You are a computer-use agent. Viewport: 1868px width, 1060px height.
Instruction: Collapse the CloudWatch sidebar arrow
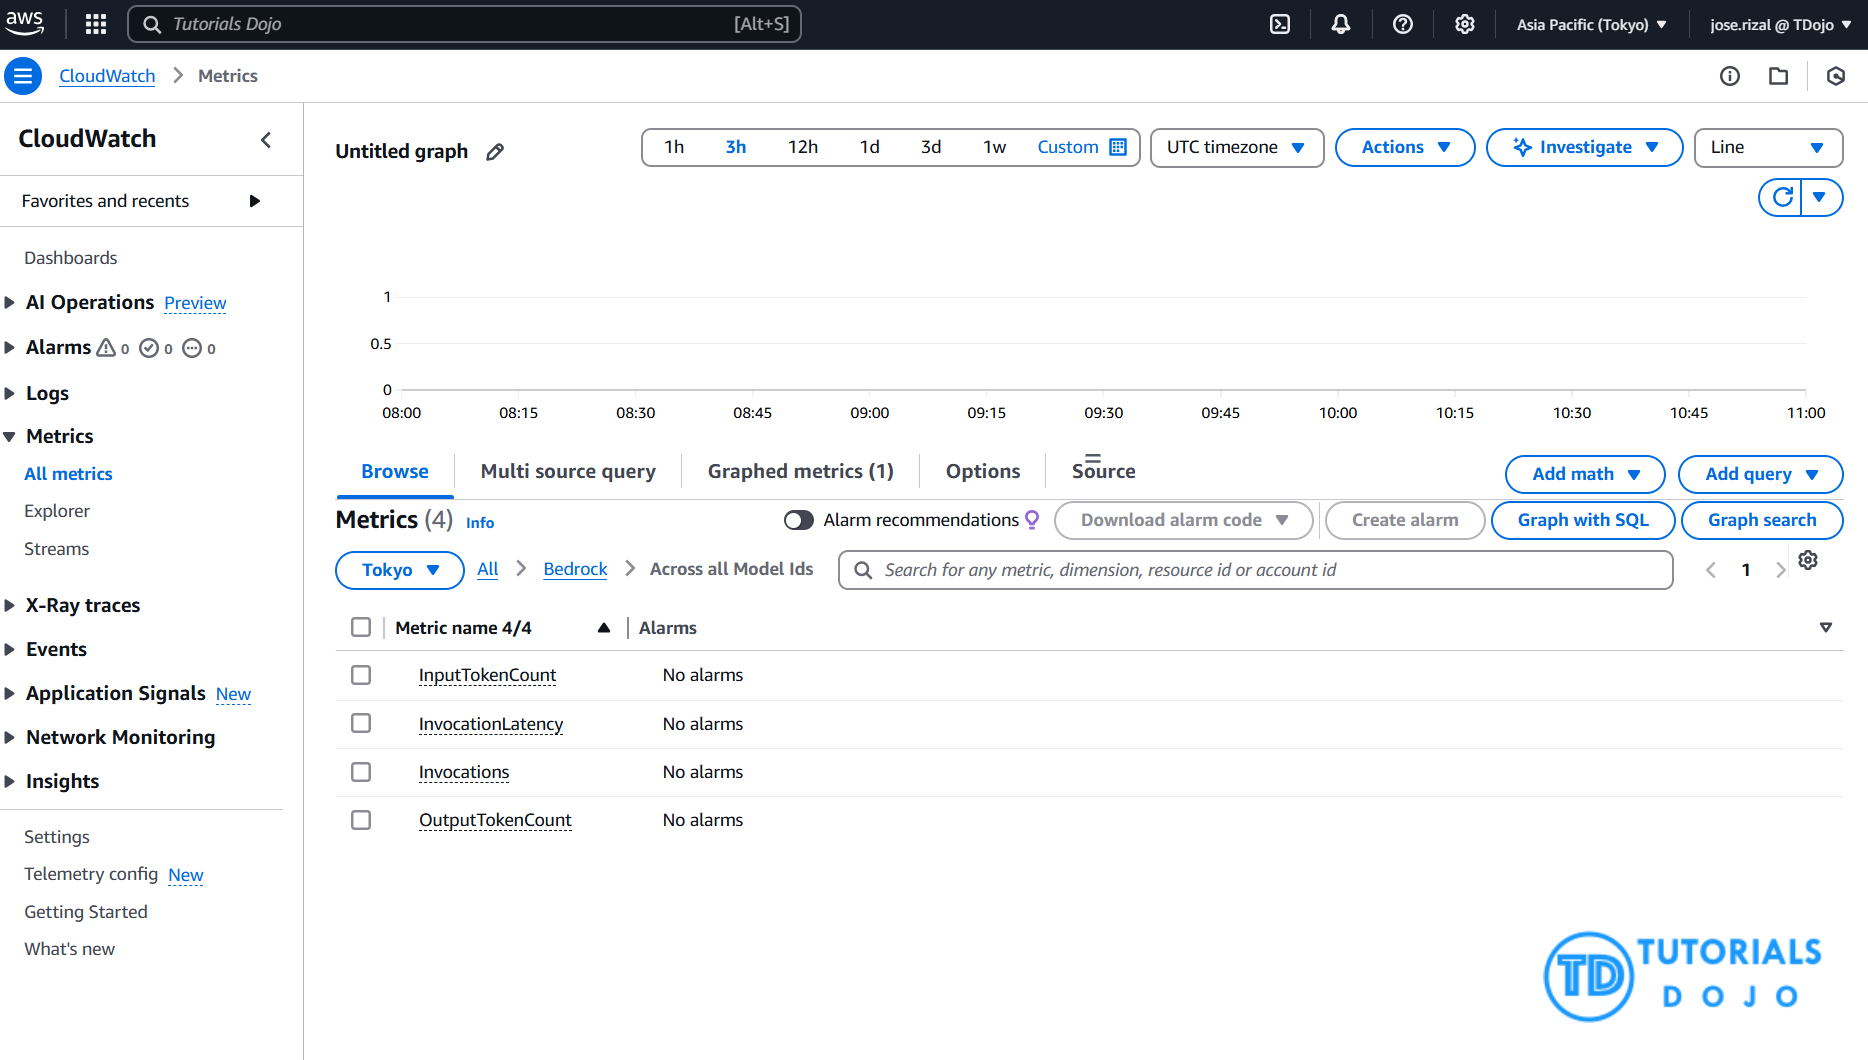[x=266, y=140]
